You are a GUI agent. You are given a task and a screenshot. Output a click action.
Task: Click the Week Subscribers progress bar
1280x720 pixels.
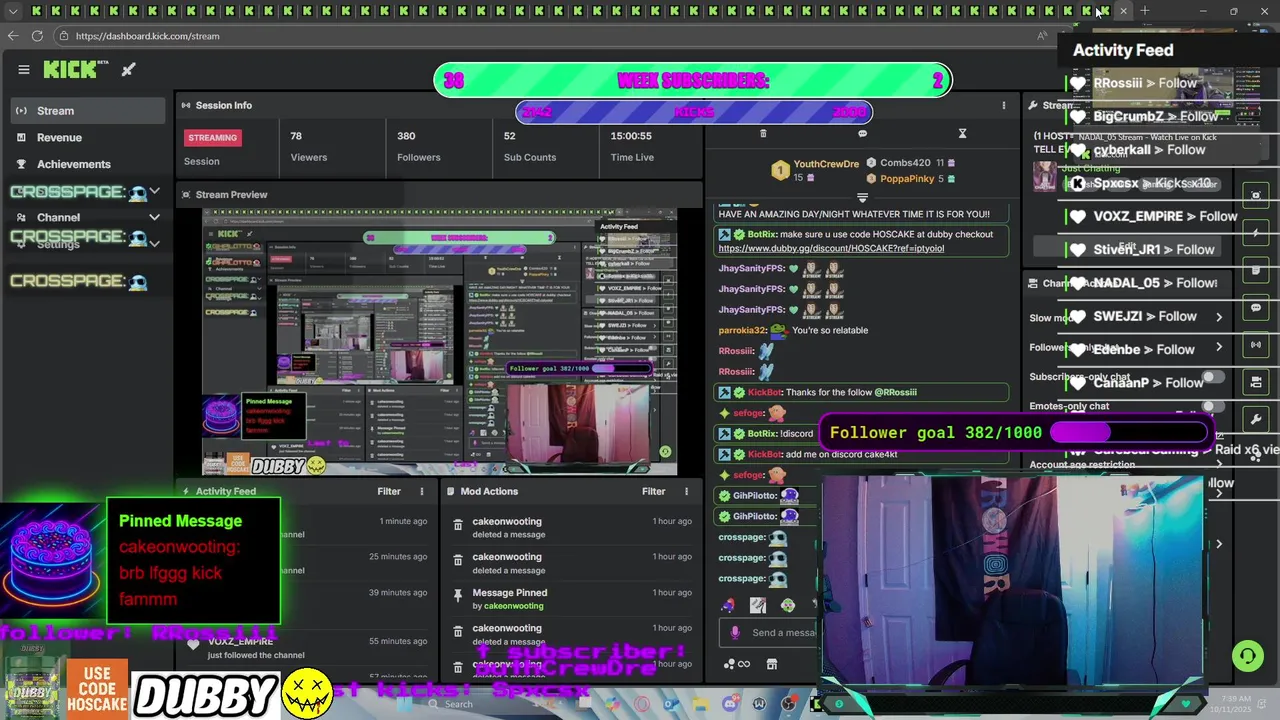pos(693,81)
